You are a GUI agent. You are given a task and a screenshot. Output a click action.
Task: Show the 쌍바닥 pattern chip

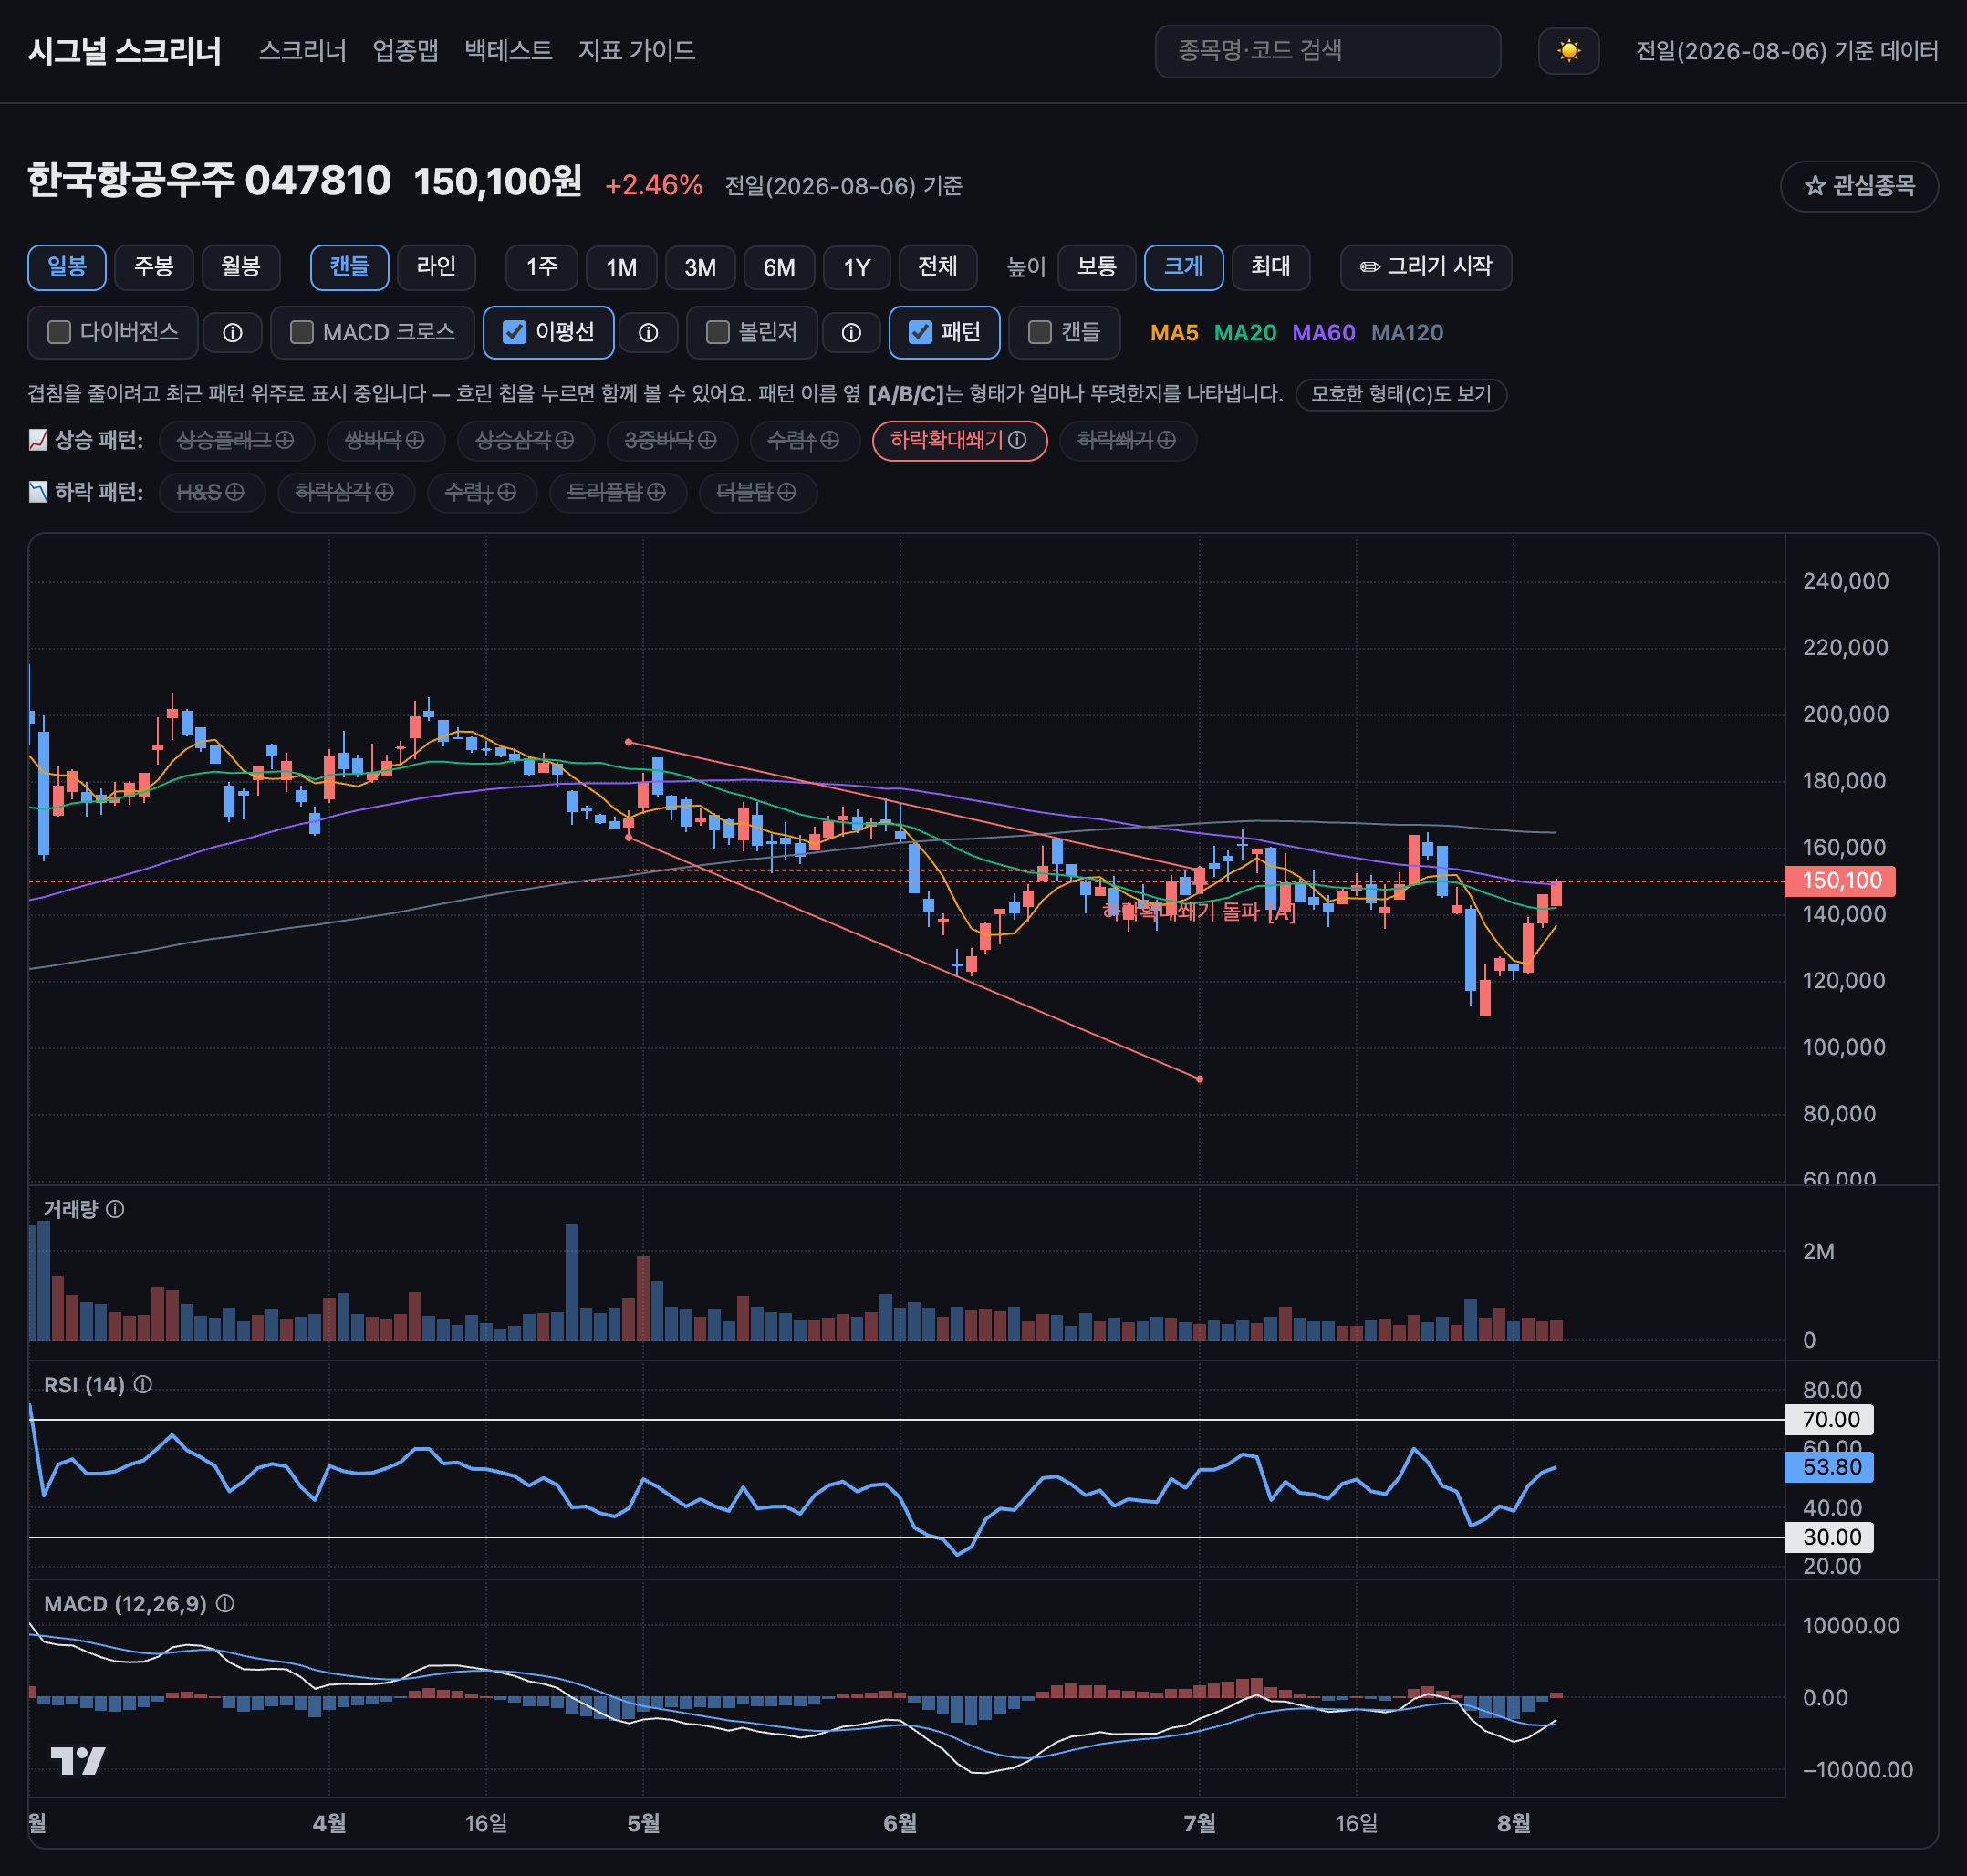[x=385, y=440]
